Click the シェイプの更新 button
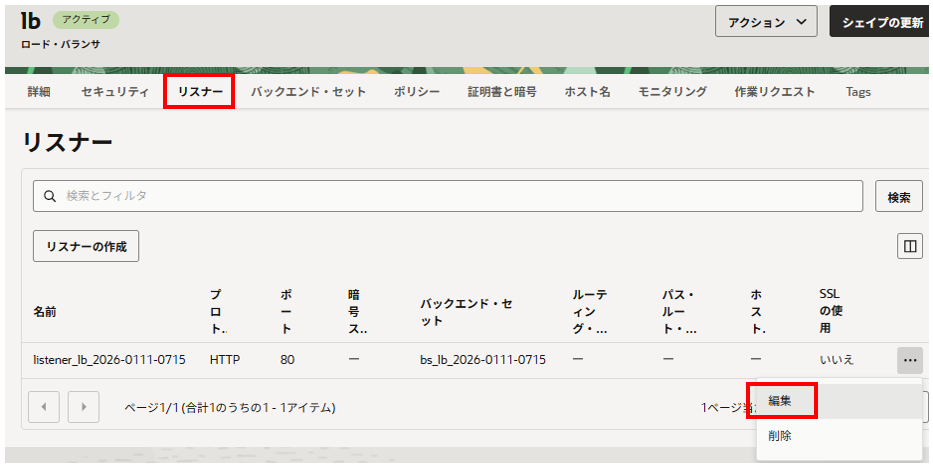933x468 pixels. click(x=881, y=22)
